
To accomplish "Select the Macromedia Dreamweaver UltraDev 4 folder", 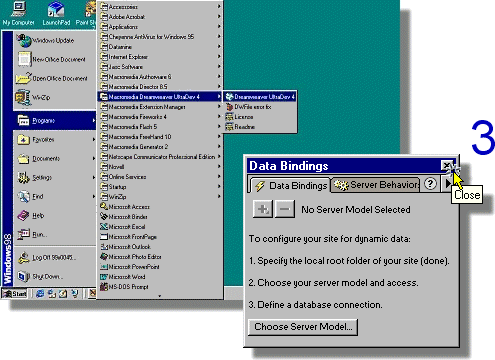I will 160,97.
